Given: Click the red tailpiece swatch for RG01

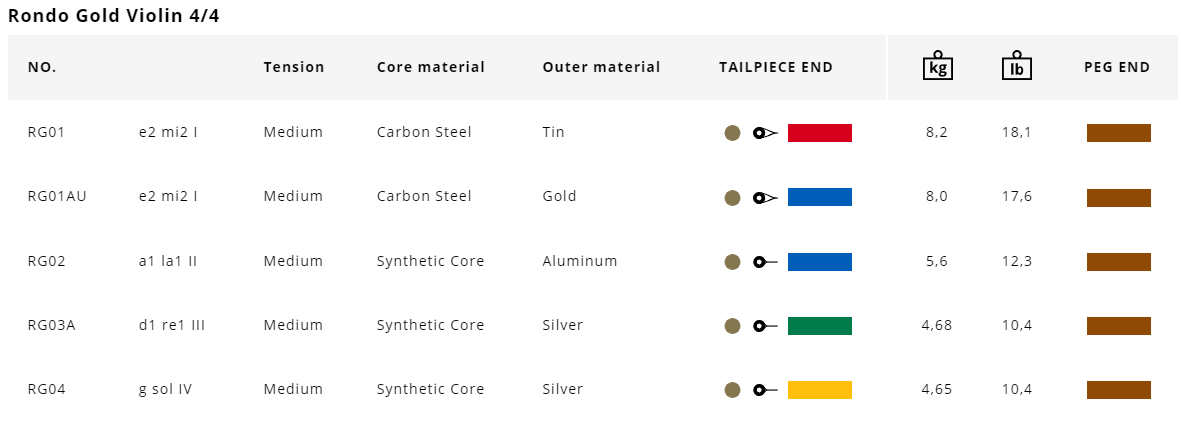Looking at the screenshot, I should coord(819,133).
